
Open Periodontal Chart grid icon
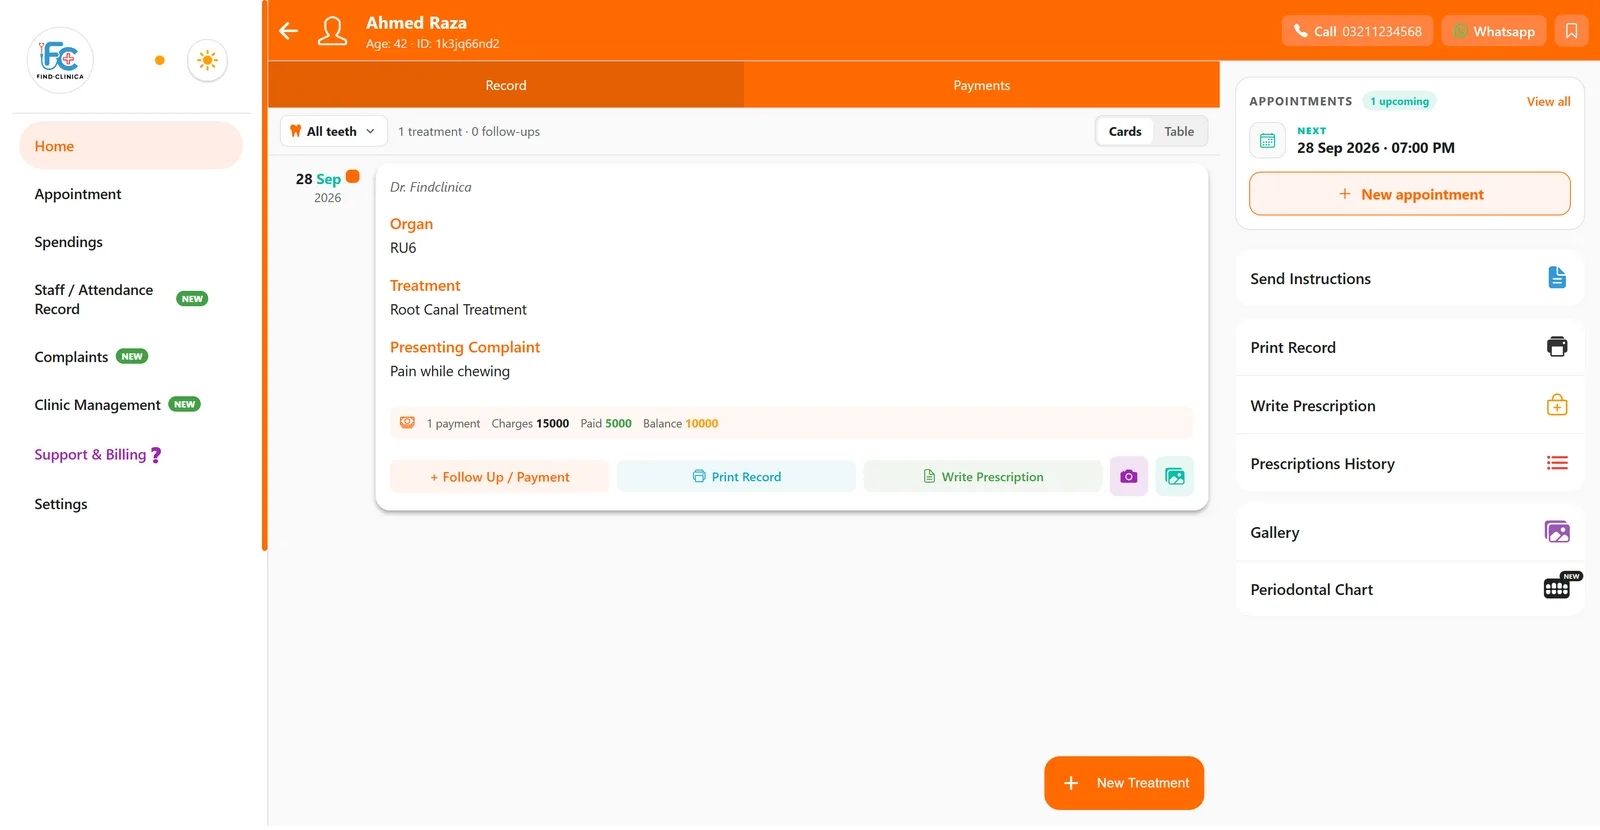click(x=1557, y=589)
